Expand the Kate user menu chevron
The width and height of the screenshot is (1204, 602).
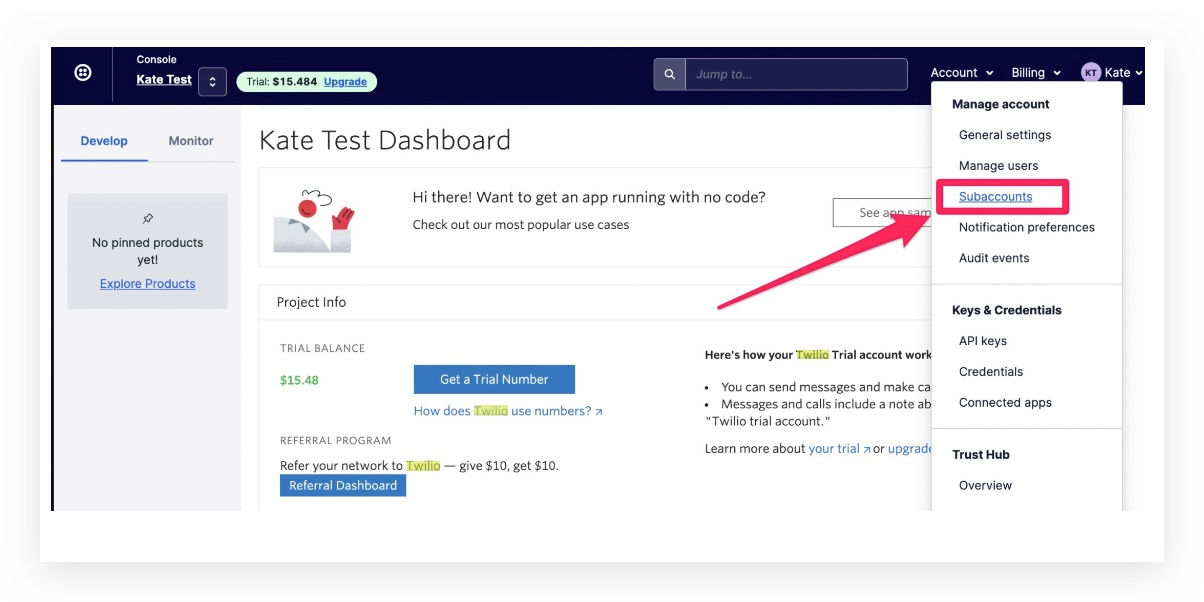coord(1139,73)
